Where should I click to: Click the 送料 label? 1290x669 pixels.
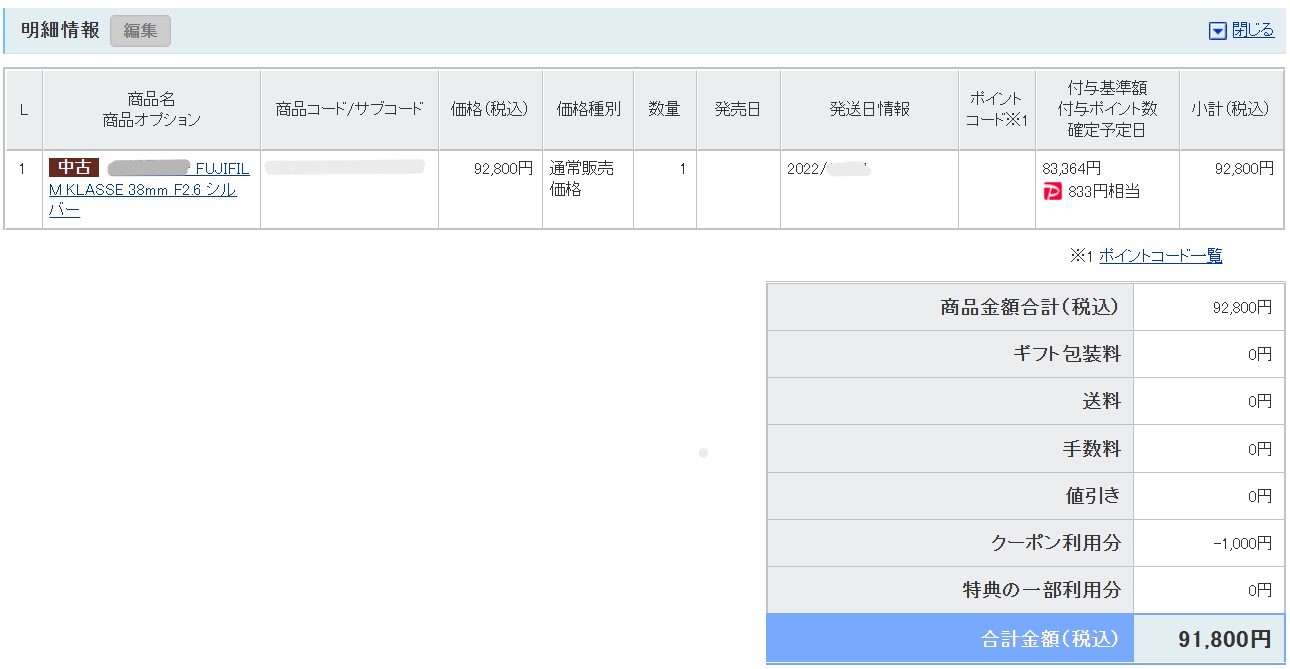tap(1102, 401)
